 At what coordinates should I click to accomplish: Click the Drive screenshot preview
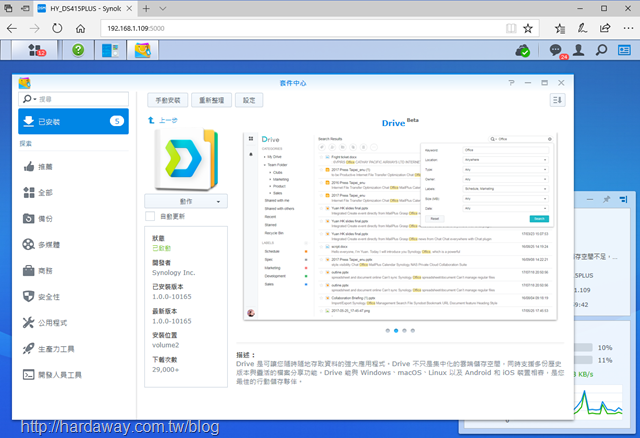pos(400,227)
